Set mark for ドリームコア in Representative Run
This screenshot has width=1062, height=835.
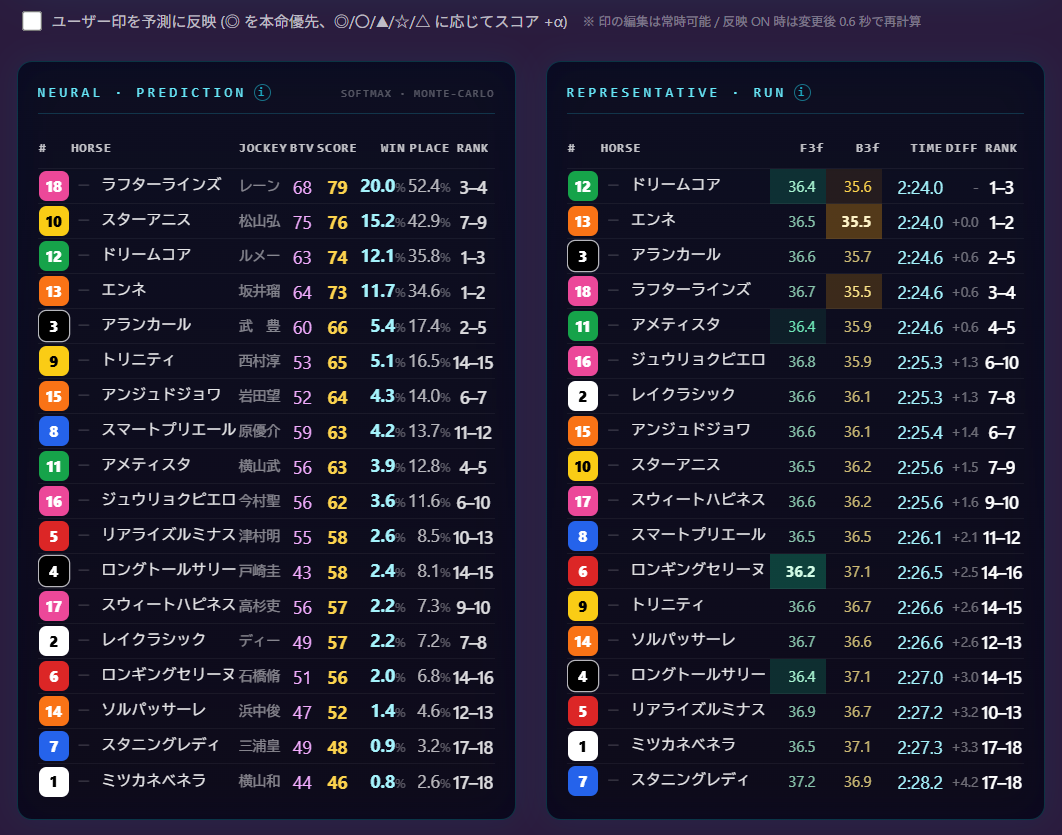pos(613,185)
